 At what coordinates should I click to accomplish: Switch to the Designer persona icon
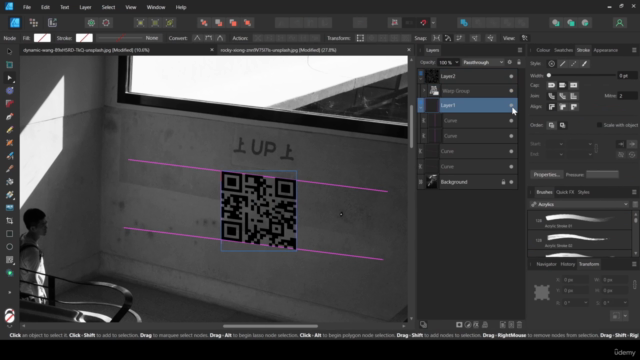(x=15, y=23)
